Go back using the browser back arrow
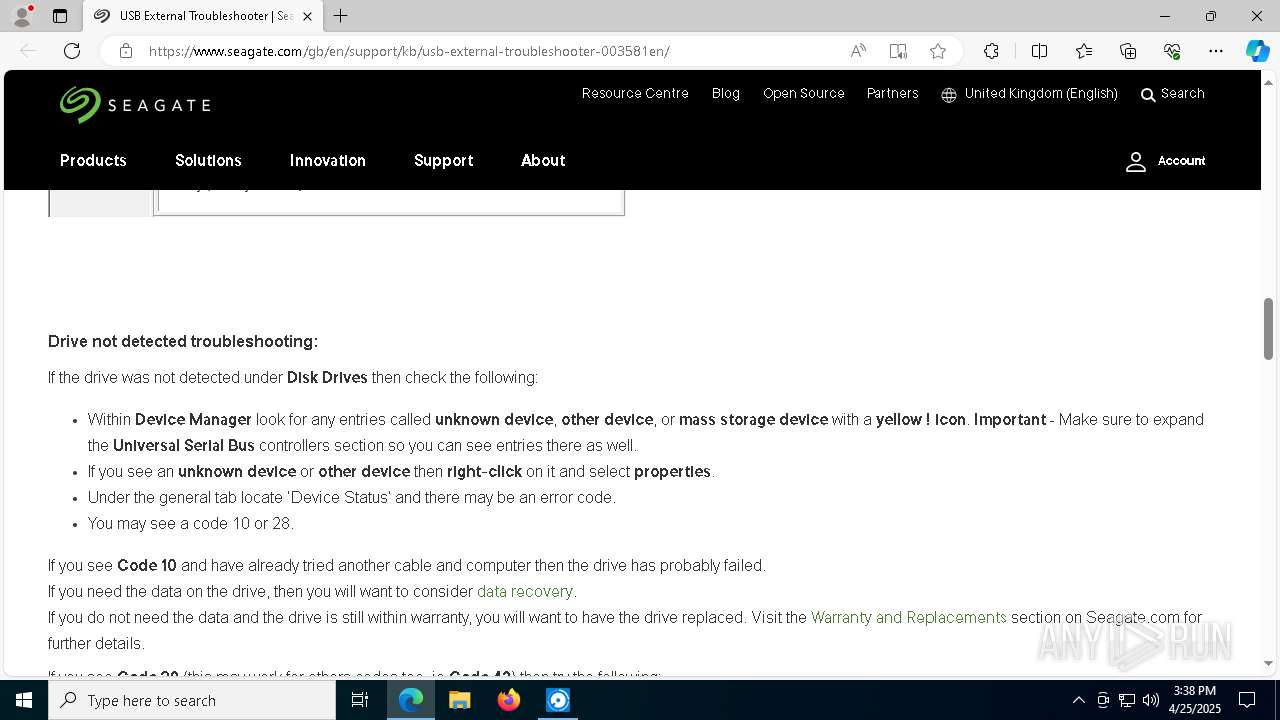Screen dimensions: 1280x720 click(x=28, y=51)
